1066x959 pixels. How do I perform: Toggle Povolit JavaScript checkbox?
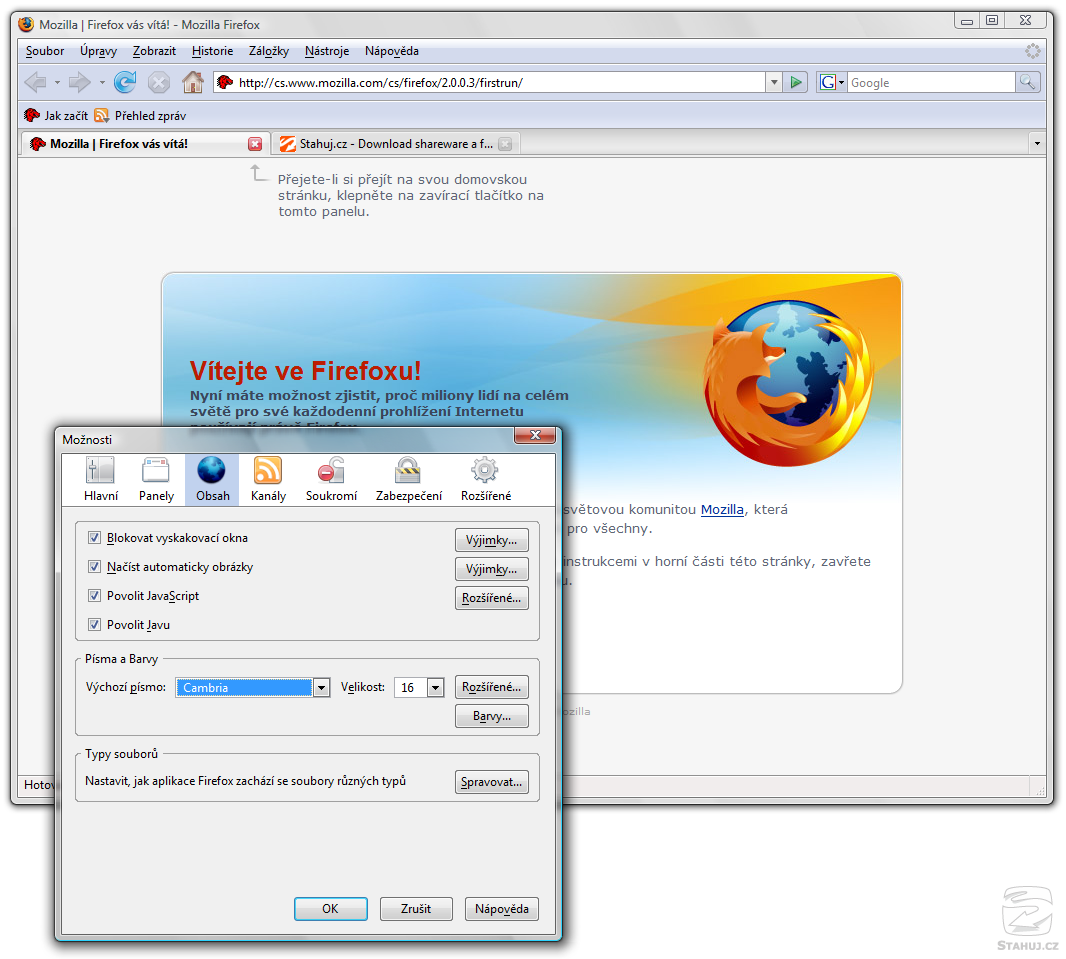click(94, 596)
